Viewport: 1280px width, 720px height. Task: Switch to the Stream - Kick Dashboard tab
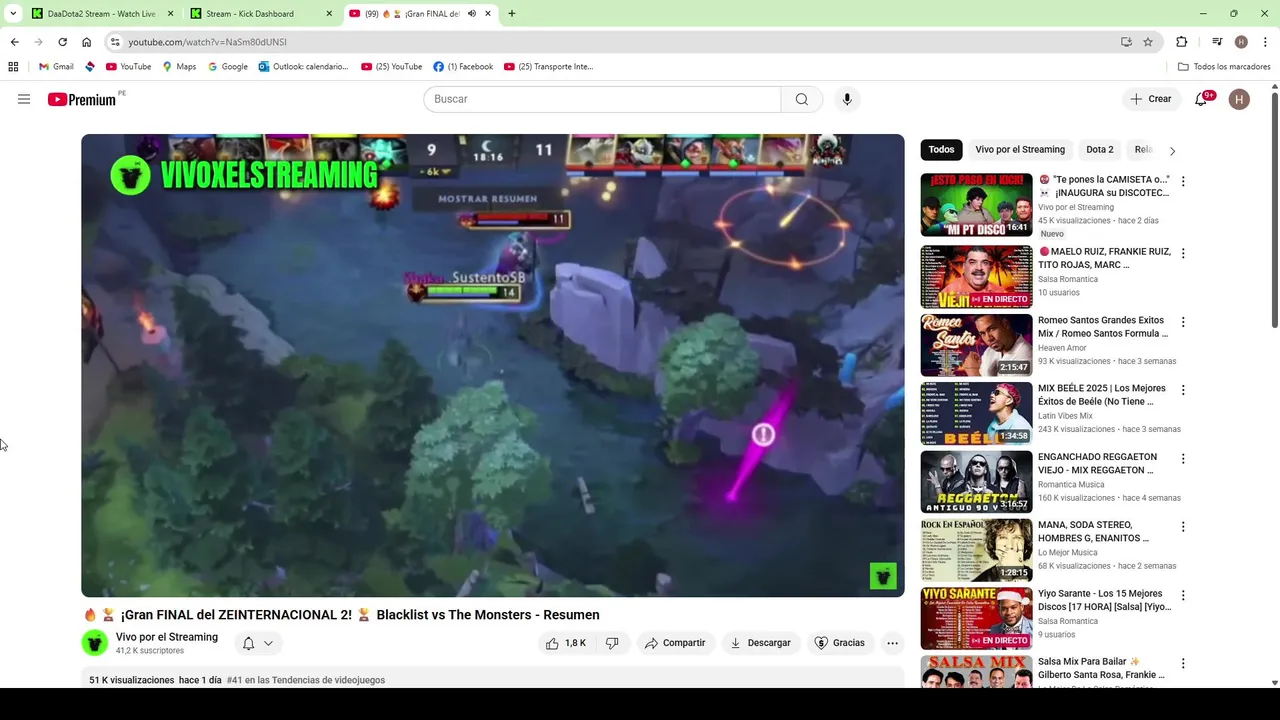tap(262, 14)
